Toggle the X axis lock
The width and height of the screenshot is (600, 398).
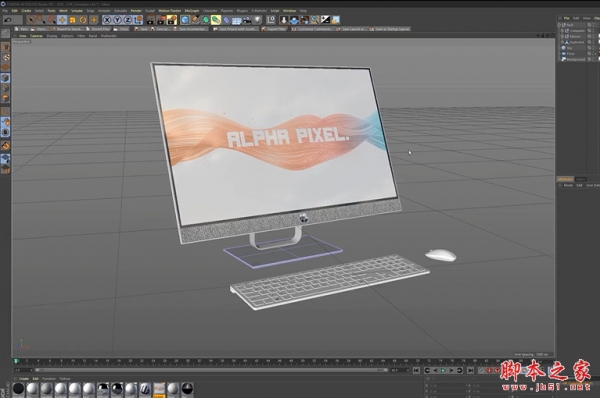107,20
